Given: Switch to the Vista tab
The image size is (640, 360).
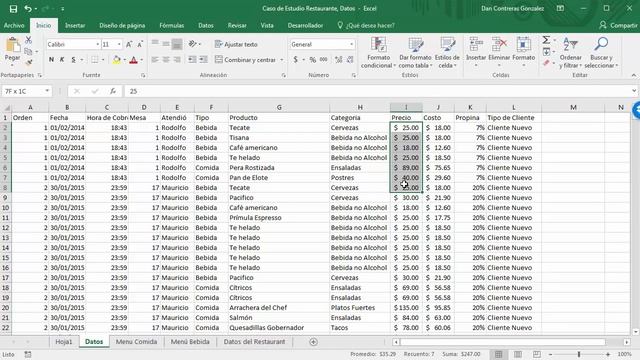Looking at the screenshot, I should (267, 25).
